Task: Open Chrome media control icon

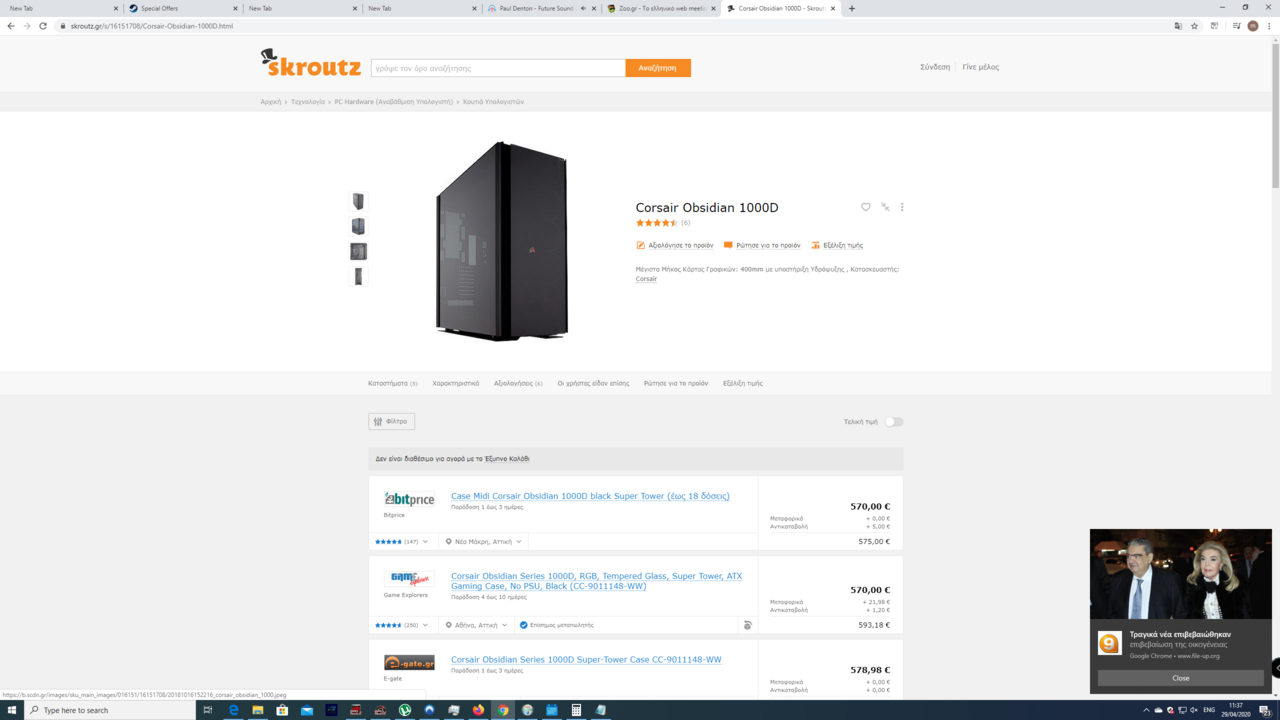Action: tap(1236, 26)
